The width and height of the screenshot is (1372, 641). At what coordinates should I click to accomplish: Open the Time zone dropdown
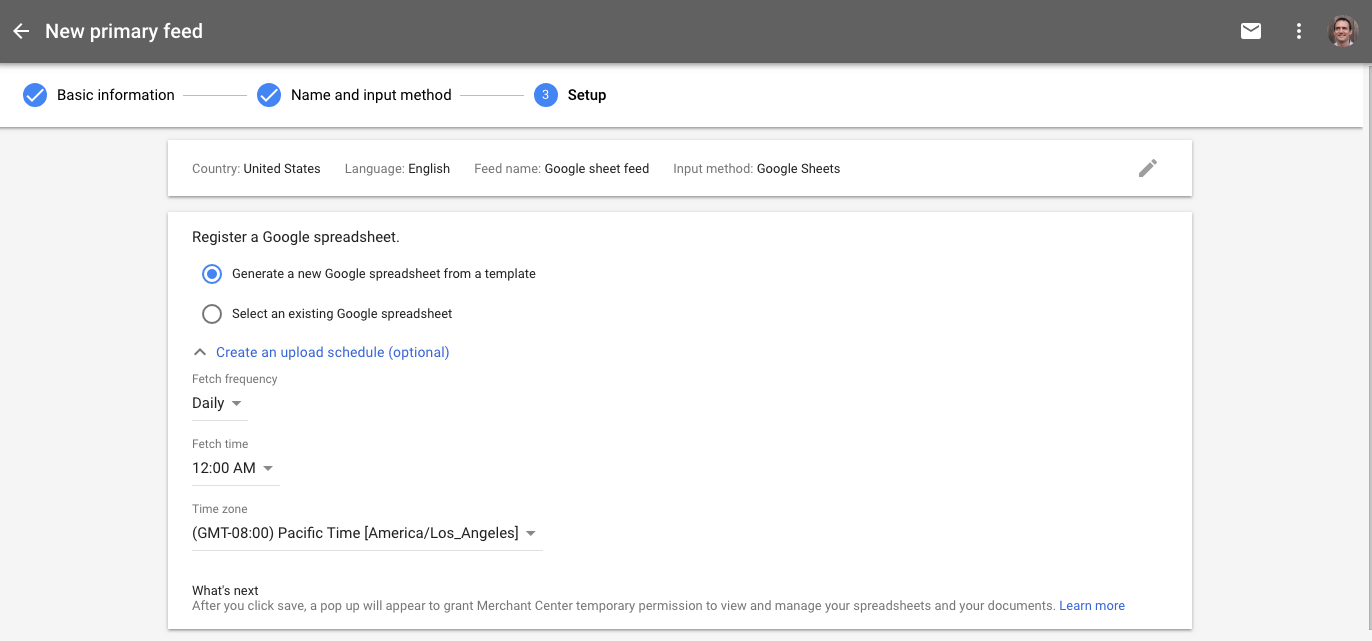pos(366,533)
